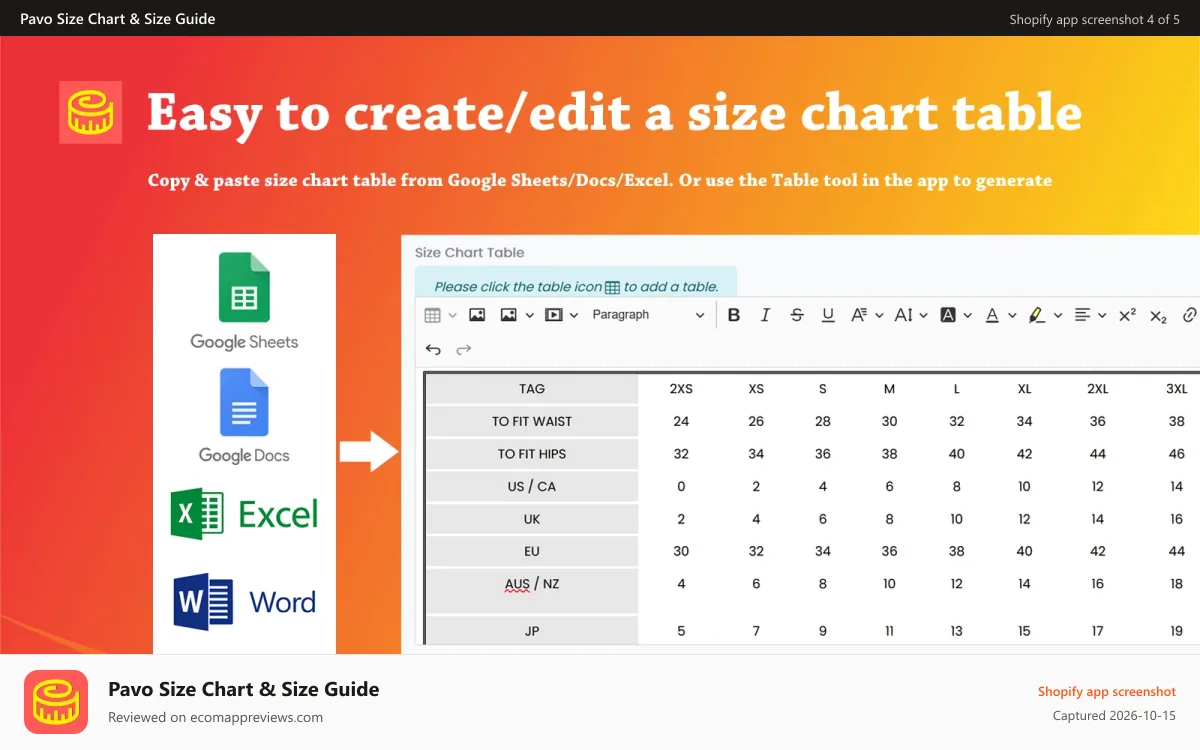Expand the font size dropdown arrow
Screen dimensions: 1200x750
click(924, 315)
